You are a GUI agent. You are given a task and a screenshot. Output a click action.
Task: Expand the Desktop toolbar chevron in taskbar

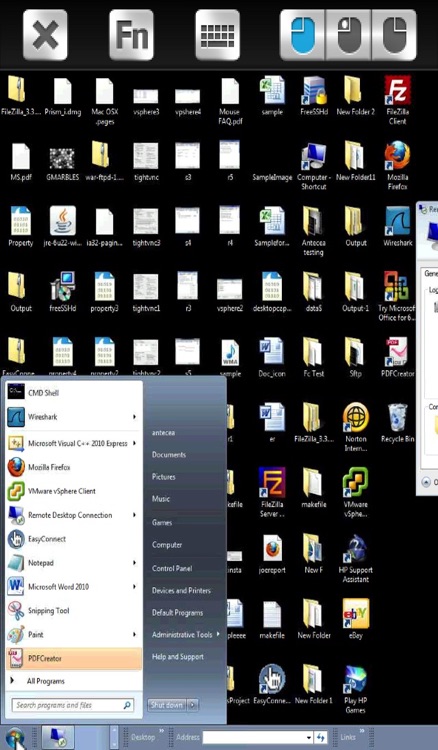click(x=162, y=731)
